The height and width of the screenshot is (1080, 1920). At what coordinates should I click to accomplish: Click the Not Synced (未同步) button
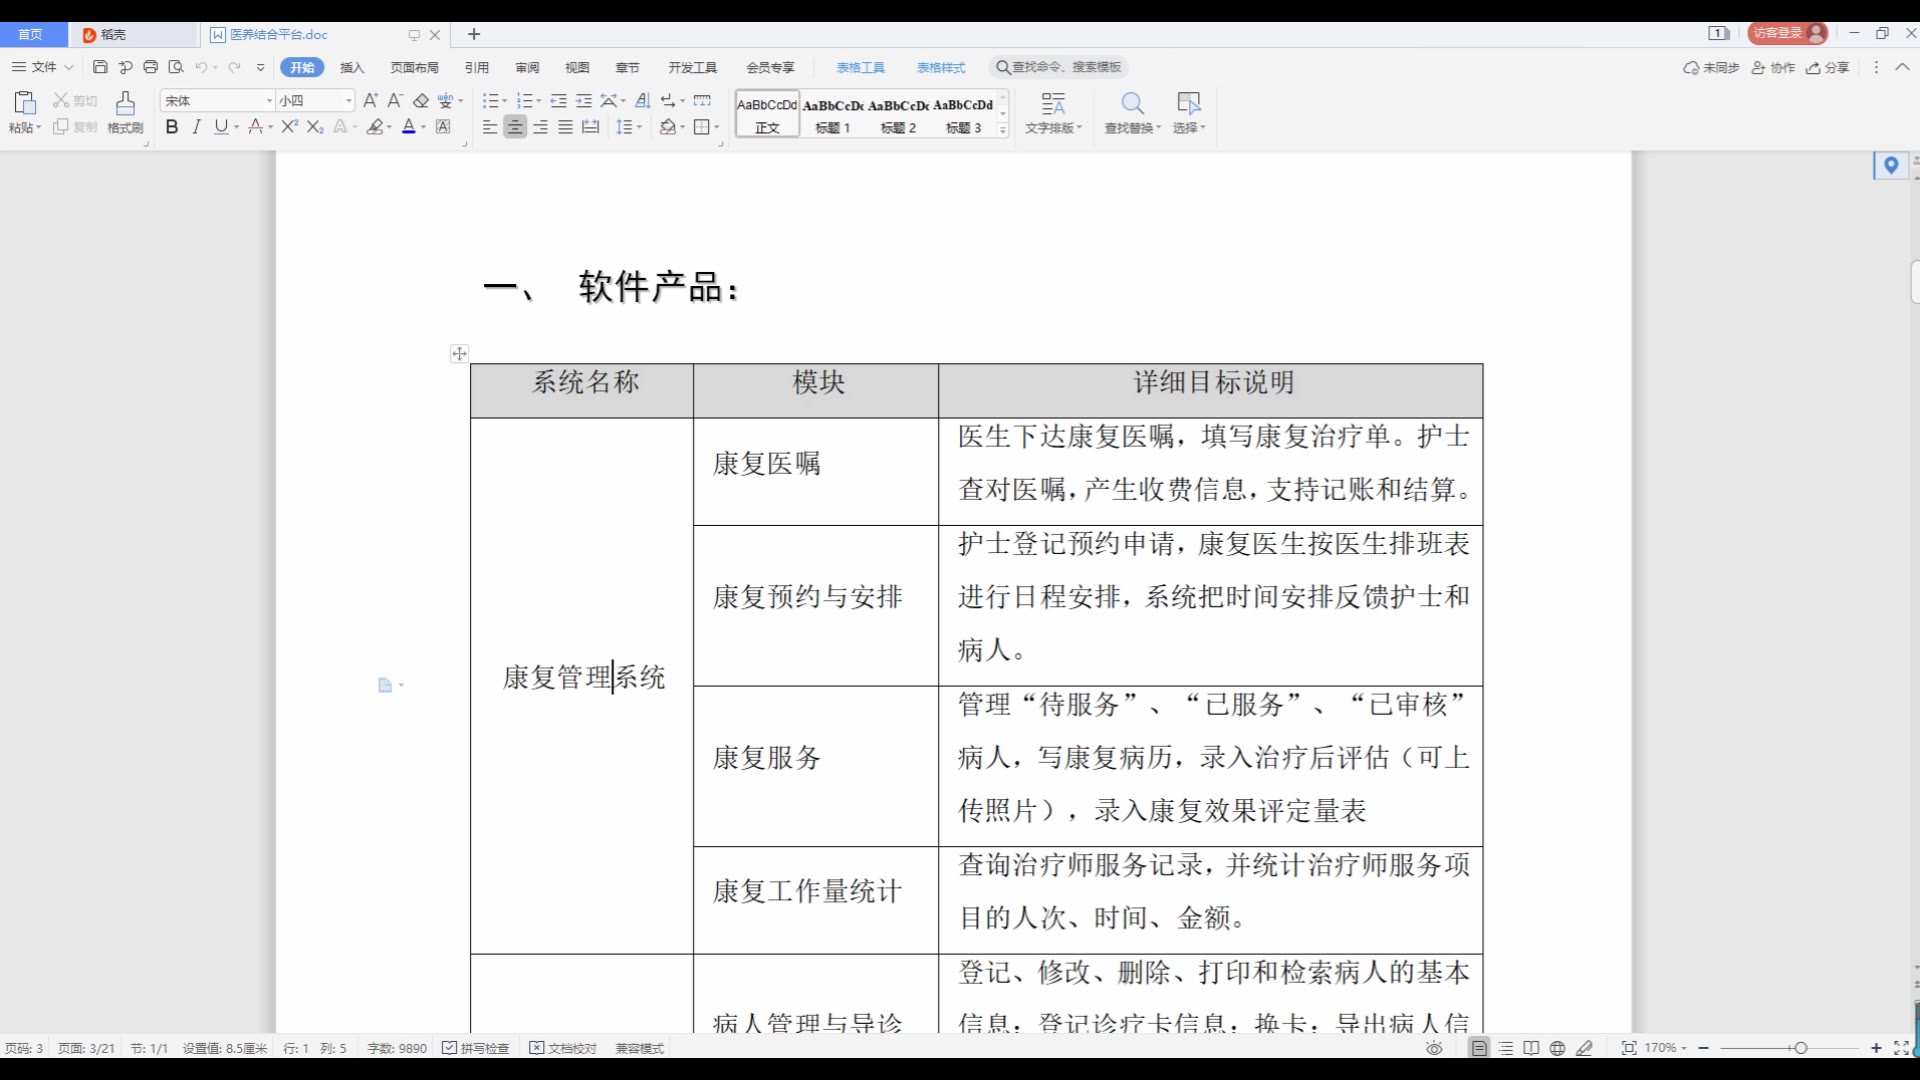(x=1711, y=67)
